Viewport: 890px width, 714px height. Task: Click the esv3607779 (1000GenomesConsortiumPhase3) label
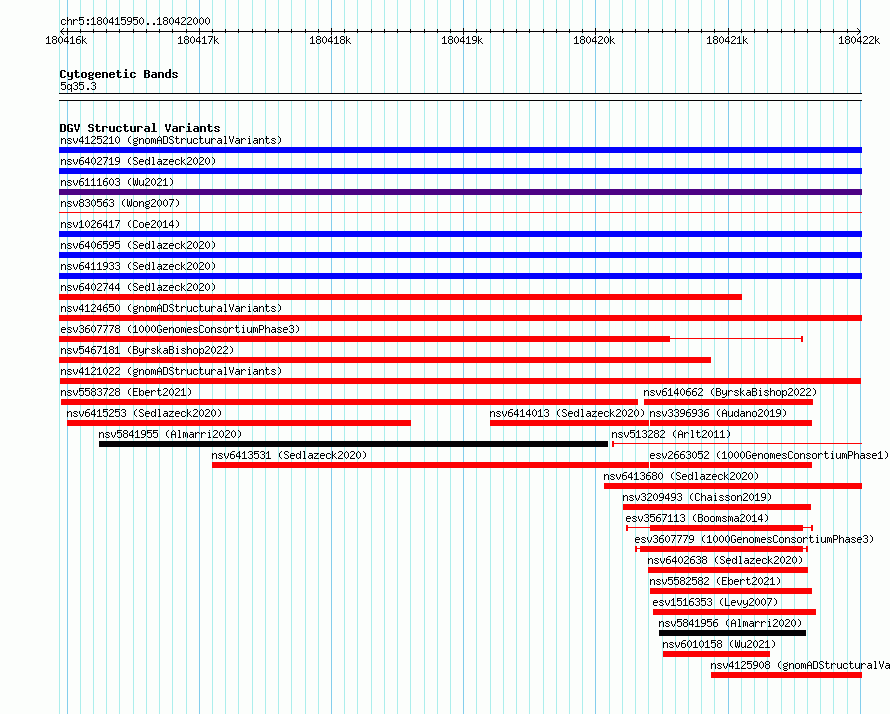(x=754, y=539)
